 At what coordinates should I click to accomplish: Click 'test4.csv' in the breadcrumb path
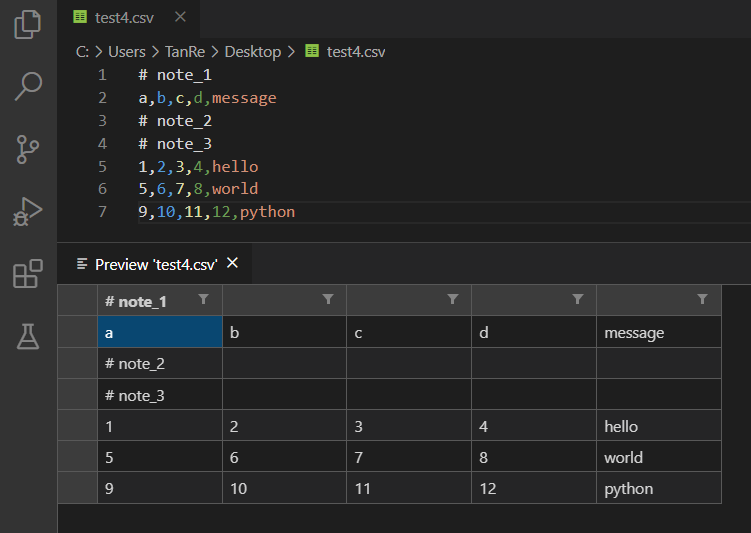[x=356, y=52]
